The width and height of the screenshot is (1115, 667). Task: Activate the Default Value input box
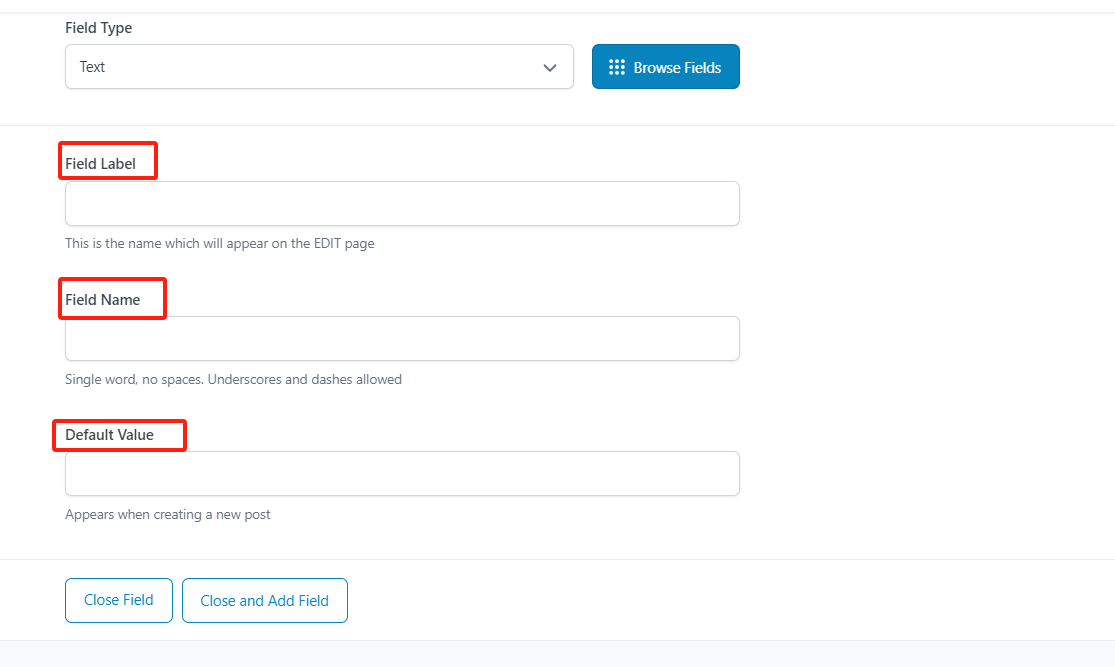402,474
